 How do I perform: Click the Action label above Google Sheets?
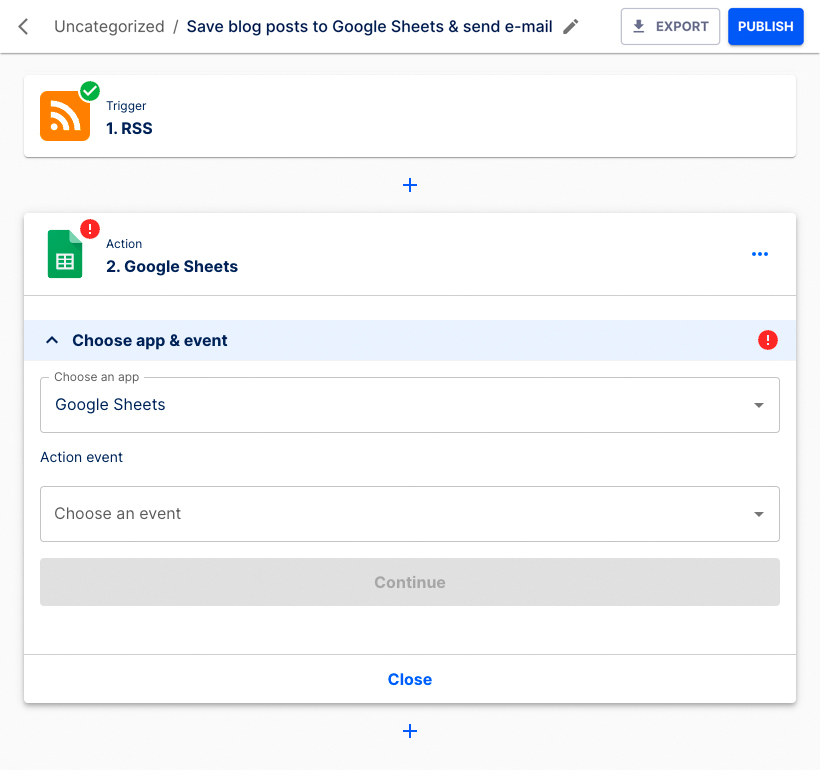(124, 244)
